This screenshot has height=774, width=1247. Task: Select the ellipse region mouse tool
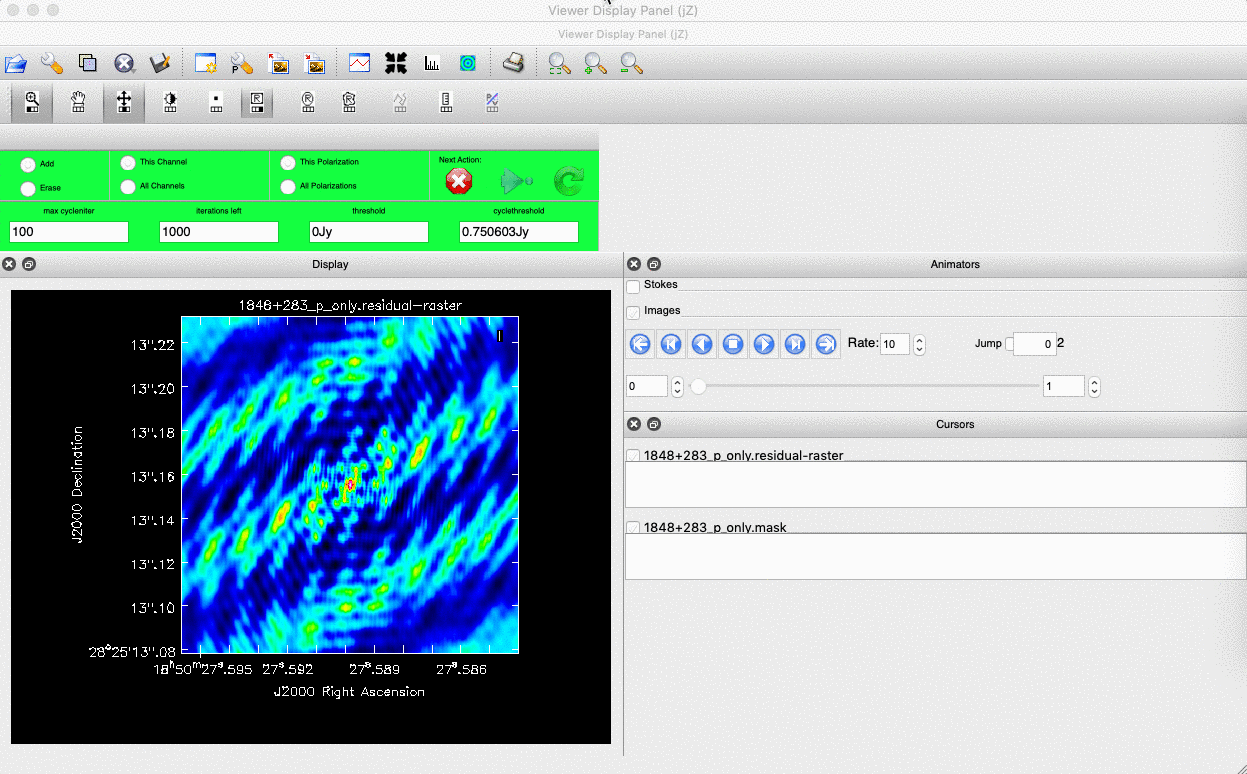[308, 102]
